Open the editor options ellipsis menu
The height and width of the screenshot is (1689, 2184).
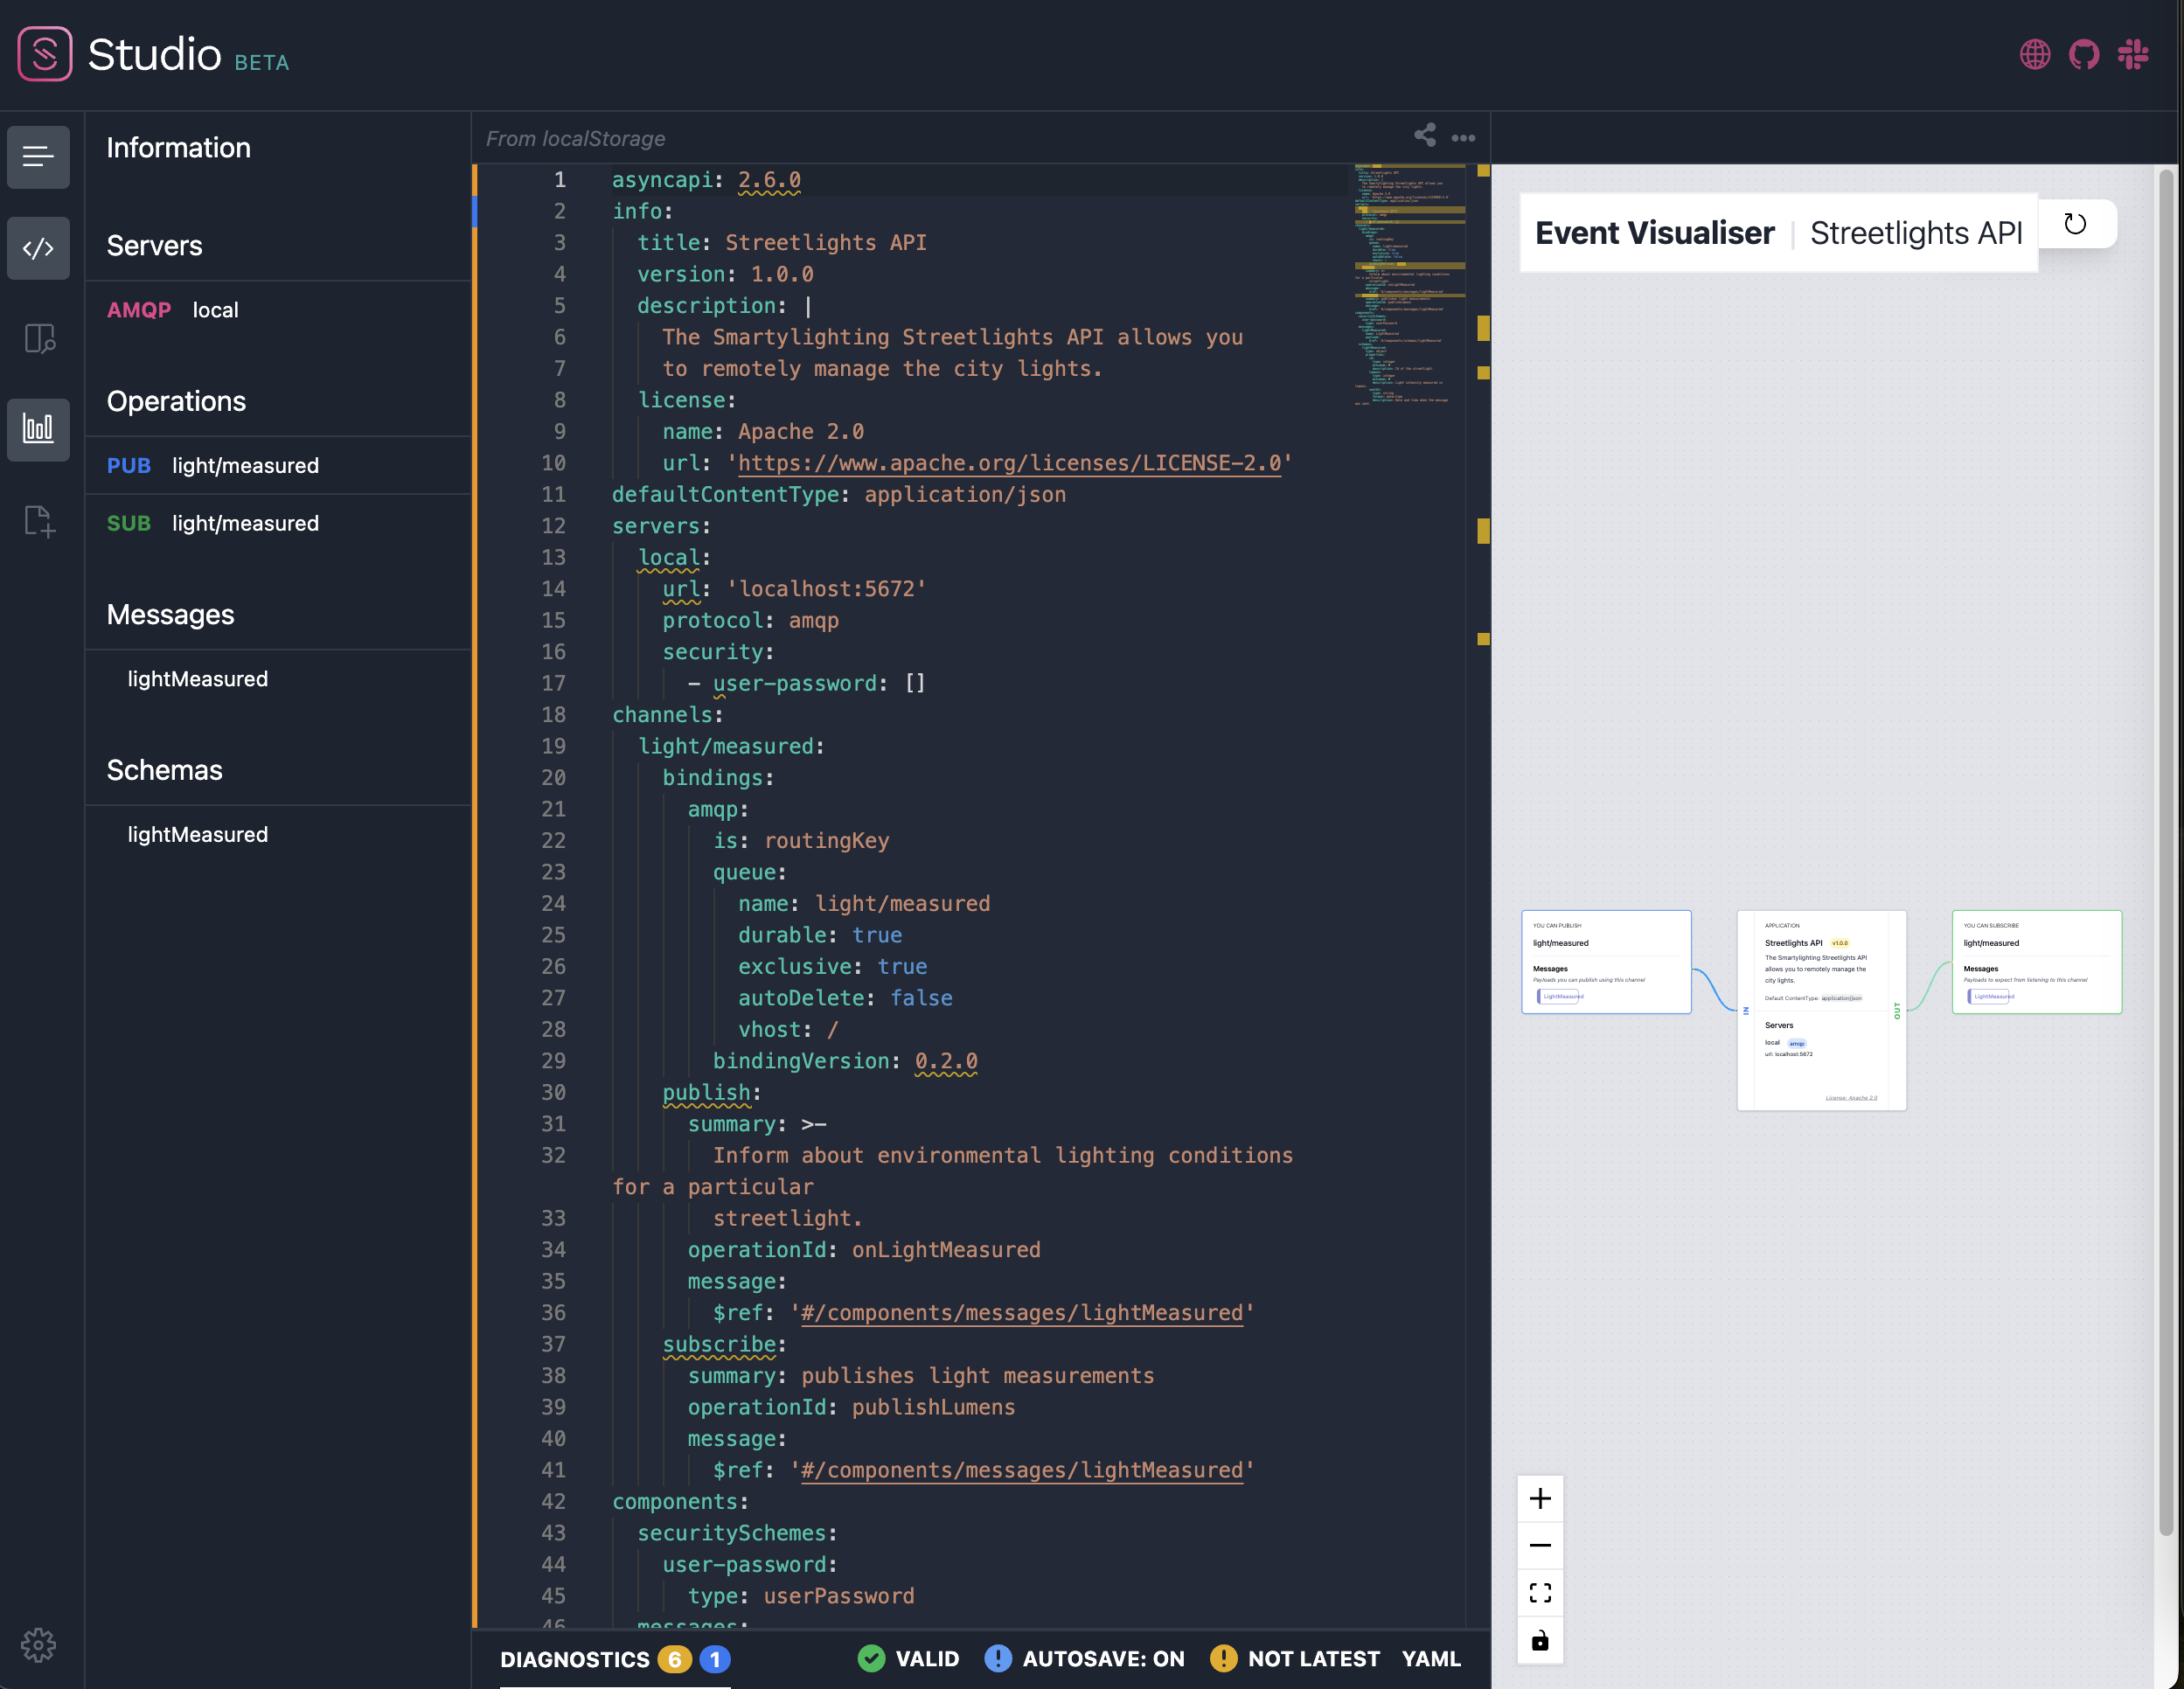pyautogui.click(x=1462, y=138)
